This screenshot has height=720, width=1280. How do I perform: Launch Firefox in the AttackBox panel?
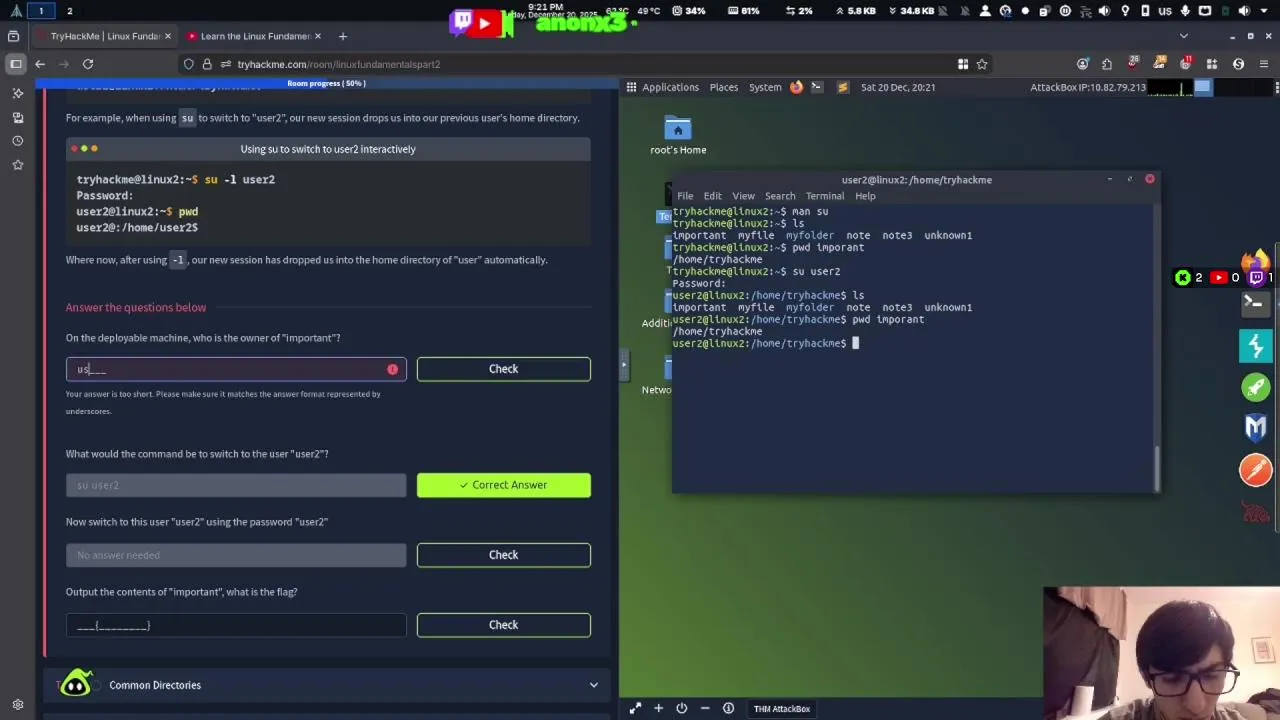pos(796,87)
